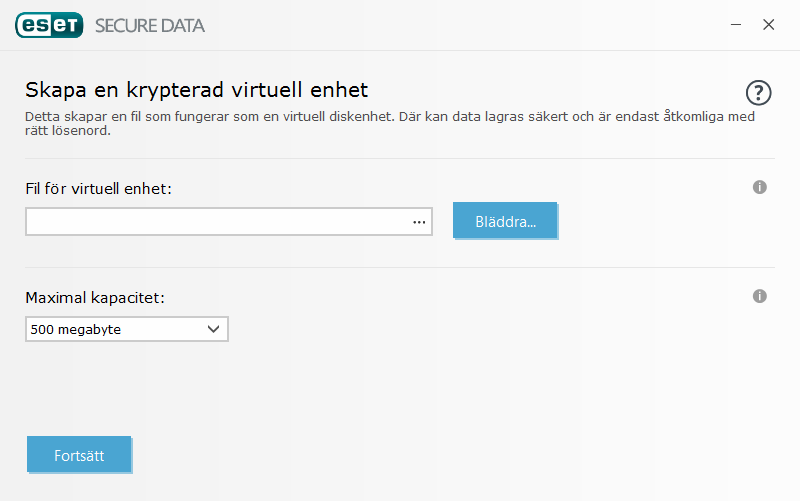Click the ESET logo in title bar
800x501 pixels.
tap(49, 25)
